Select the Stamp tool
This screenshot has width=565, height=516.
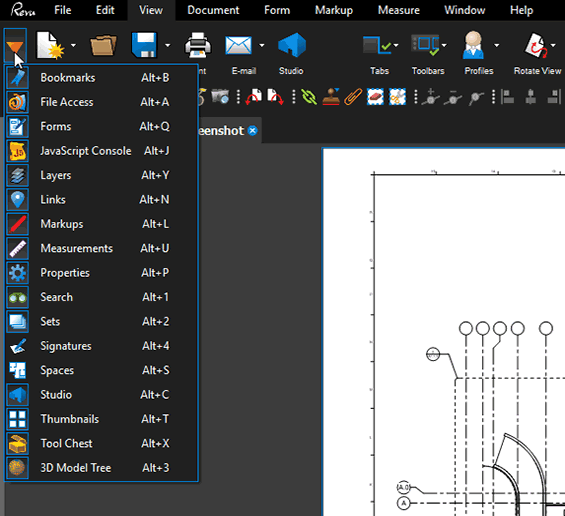coord(331,97)
